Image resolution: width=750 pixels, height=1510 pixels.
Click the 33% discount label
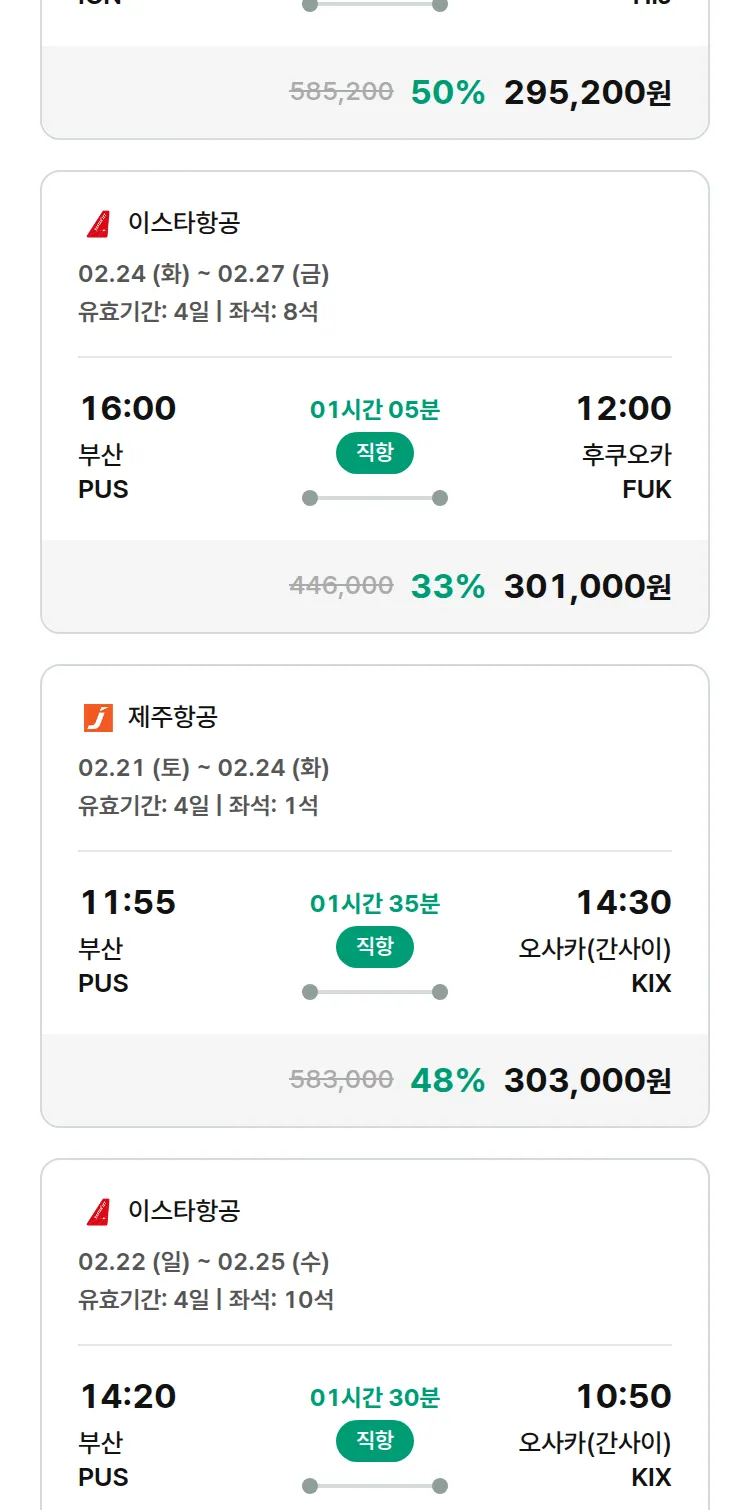447,586
